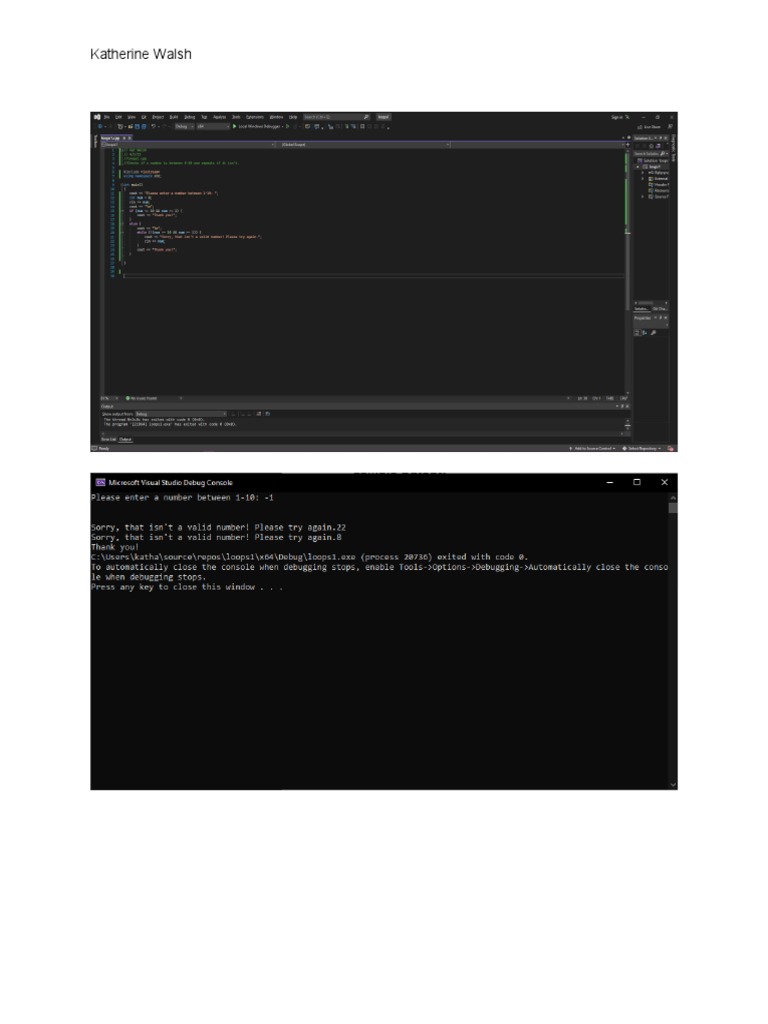Click Sign in on the Visual Studio title bar
This screenshot has height=1024, width=768.
click(618, 117)
